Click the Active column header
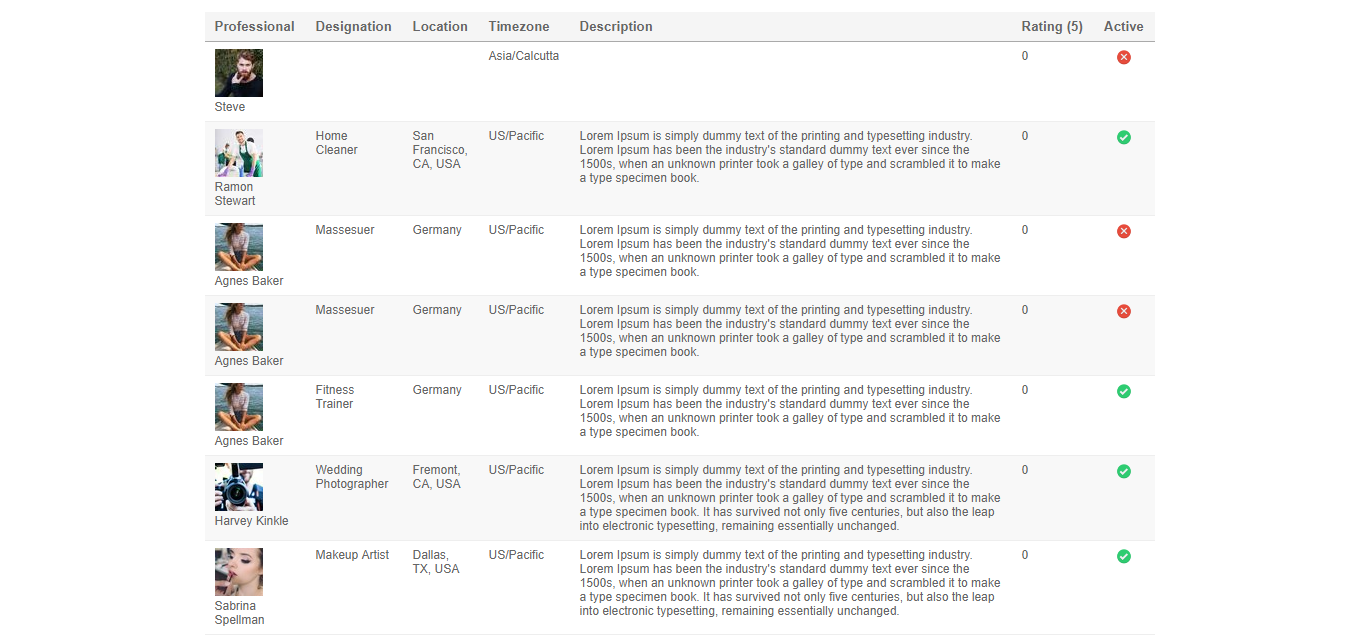The image size is (1349, 640). [1123, 27]
